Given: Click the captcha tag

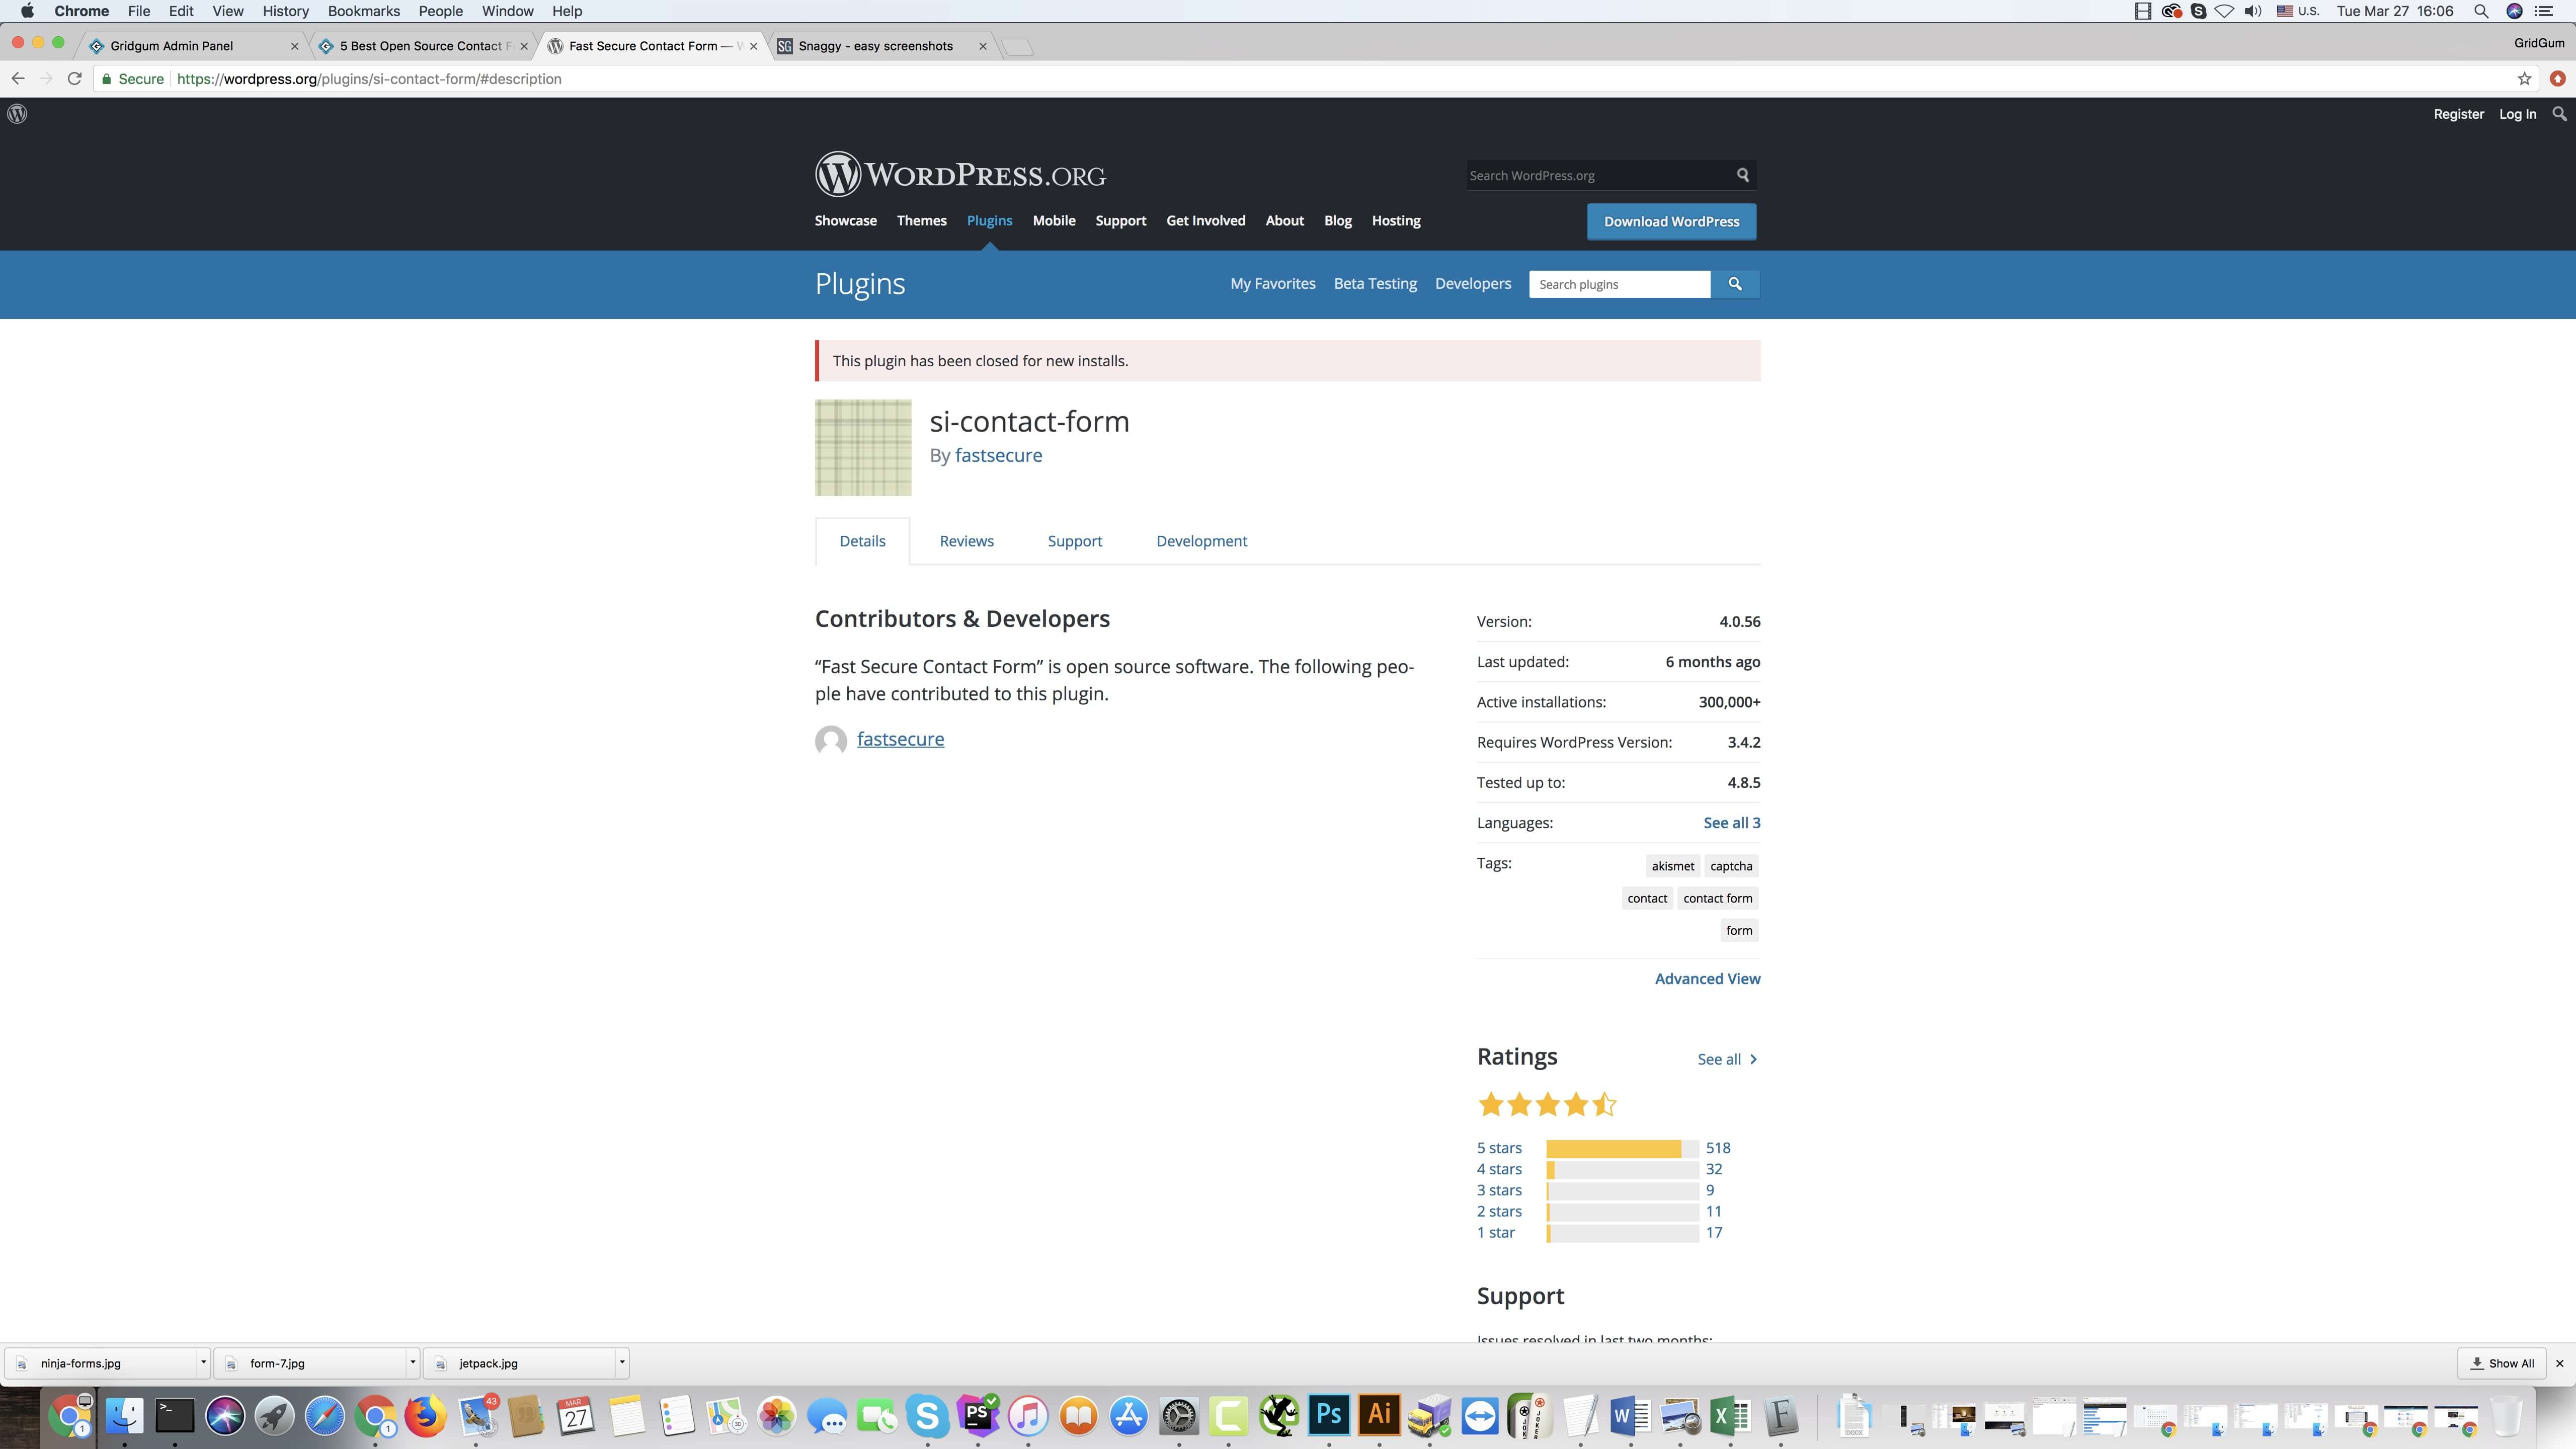Looking at the screenshot, I should click(1731, 866).
